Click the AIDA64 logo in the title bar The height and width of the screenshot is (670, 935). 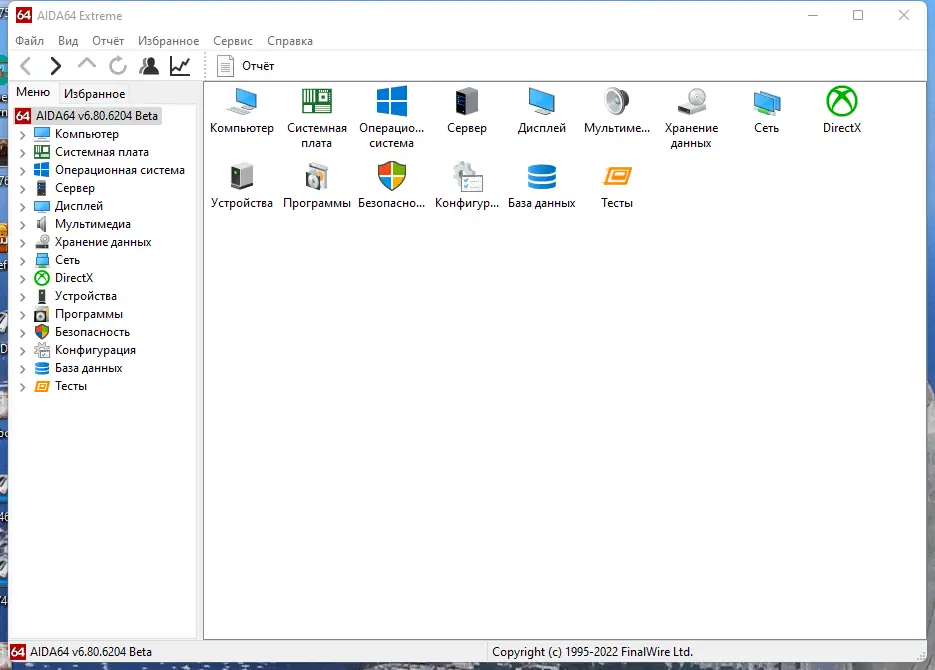click(24, 15)
